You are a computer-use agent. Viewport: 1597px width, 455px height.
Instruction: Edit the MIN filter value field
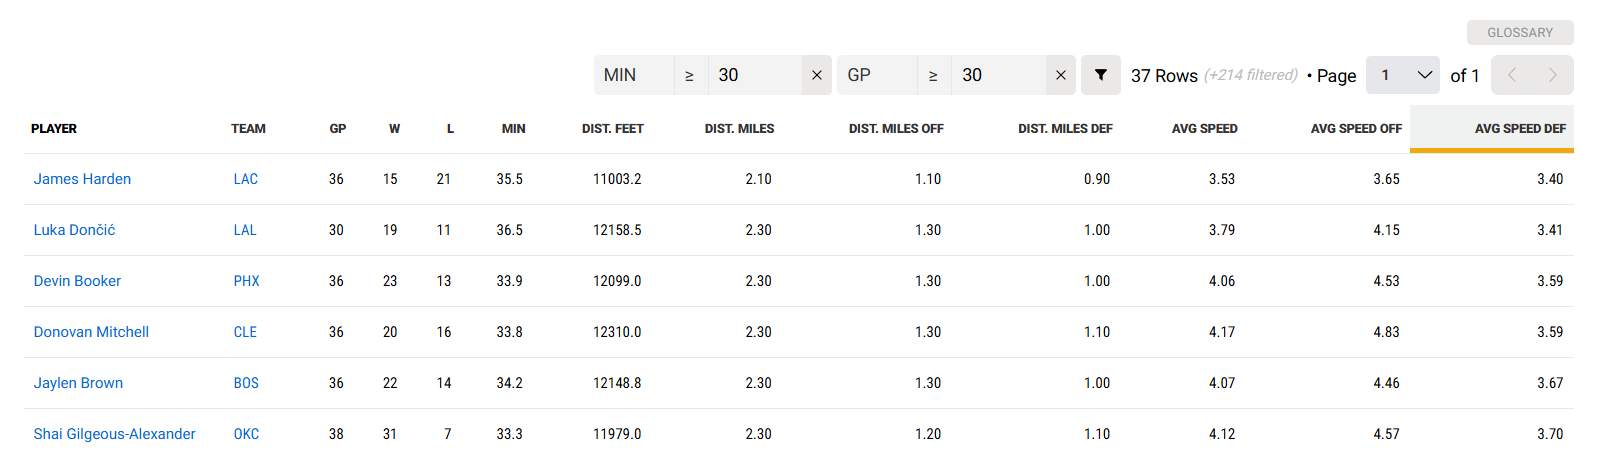755,75
